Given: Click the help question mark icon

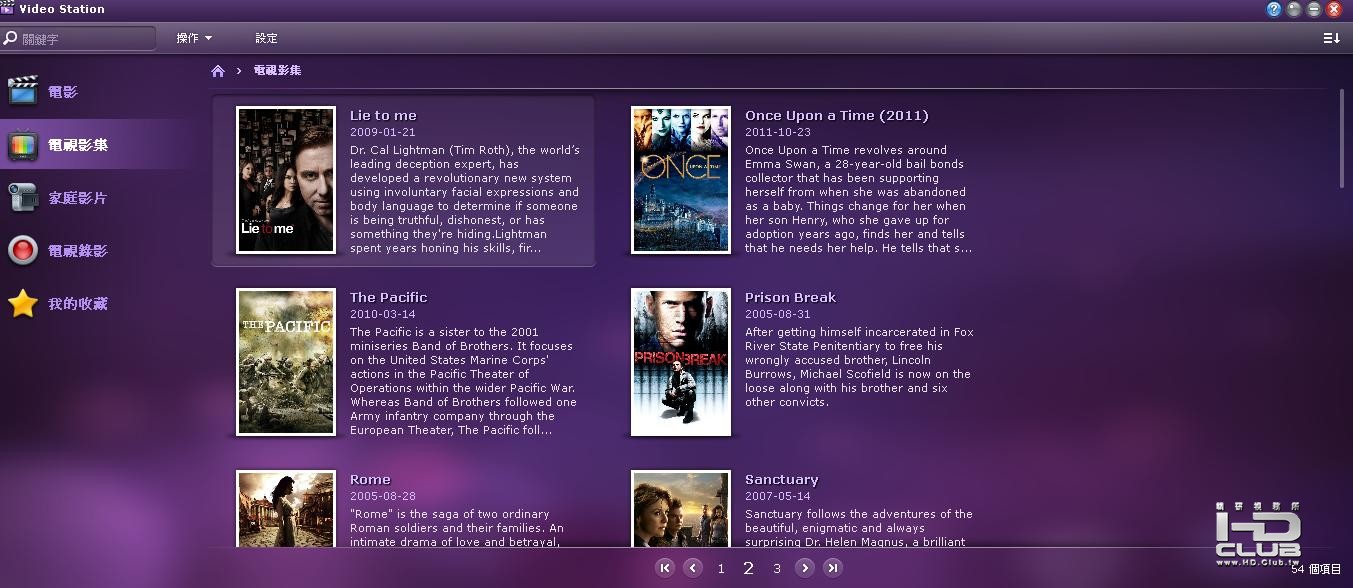Looking at the screenshot, I should pos(1274,9).
